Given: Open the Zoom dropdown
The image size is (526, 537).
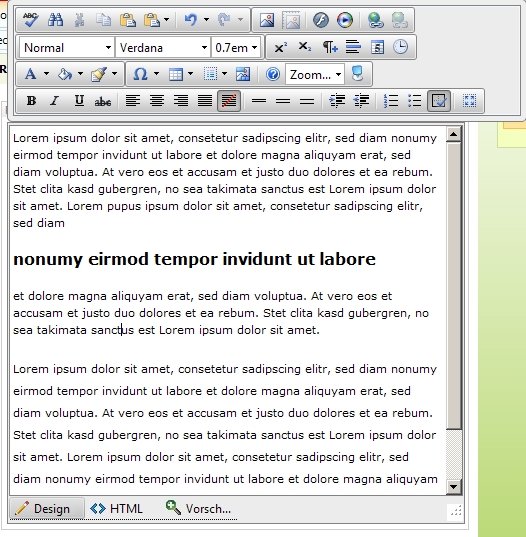Looking at the screenshot, I should (315, 74).
